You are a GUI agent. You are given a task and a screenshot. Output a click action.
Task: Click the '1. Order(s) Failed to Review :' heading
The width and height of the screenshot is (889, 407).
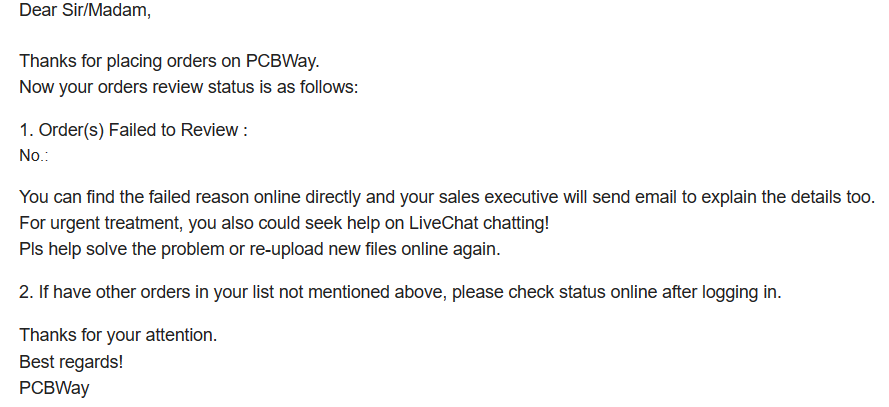[133, 130]
